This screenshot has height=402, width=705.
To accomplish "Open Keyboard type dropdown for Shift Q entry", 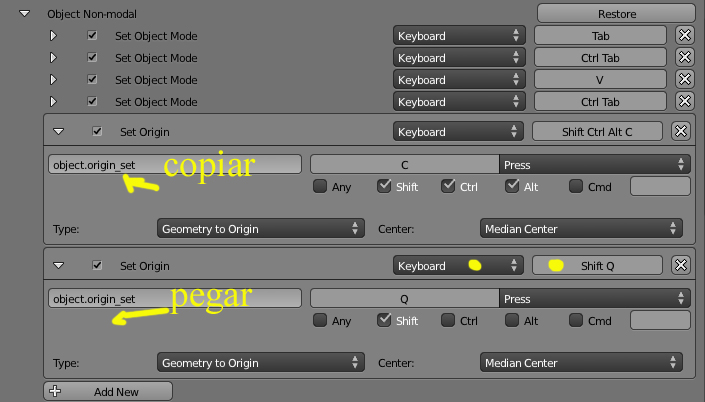I will pyautogui.click(x=459, y=266).
